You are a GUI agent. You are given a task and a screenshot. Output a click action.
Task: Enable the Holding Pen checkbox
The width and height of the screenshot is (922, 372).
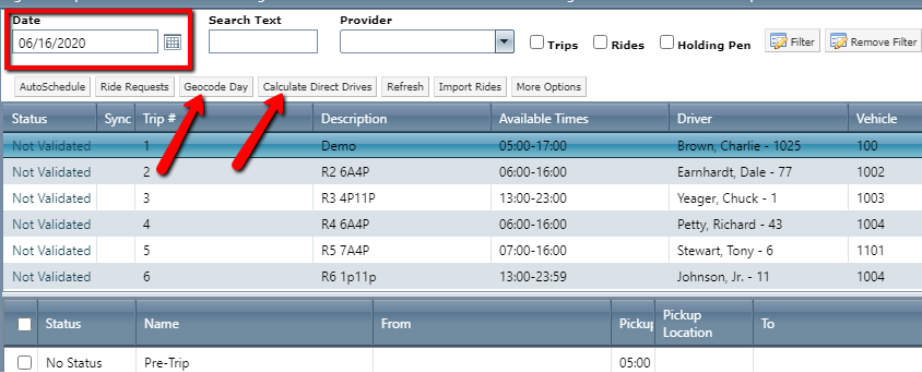666,43
